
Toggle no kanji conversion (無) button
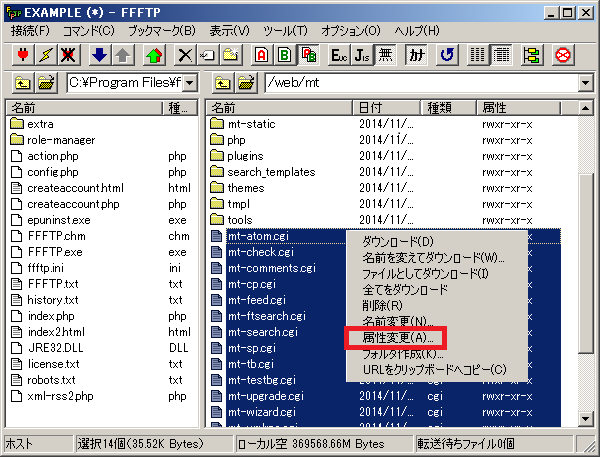[x=385, y=55]
